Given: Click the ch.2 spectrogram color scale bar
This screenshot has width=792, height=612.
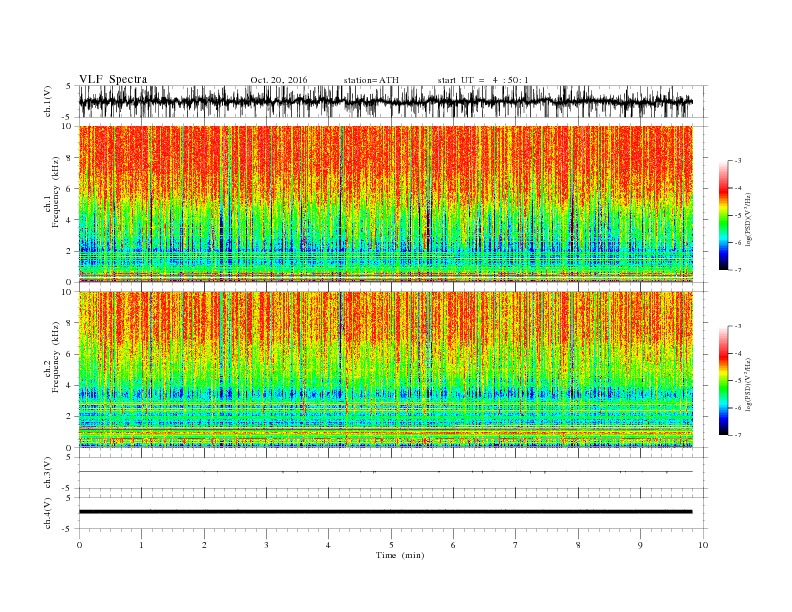Looking at the screenshot, I should click(x=723, y=381).
